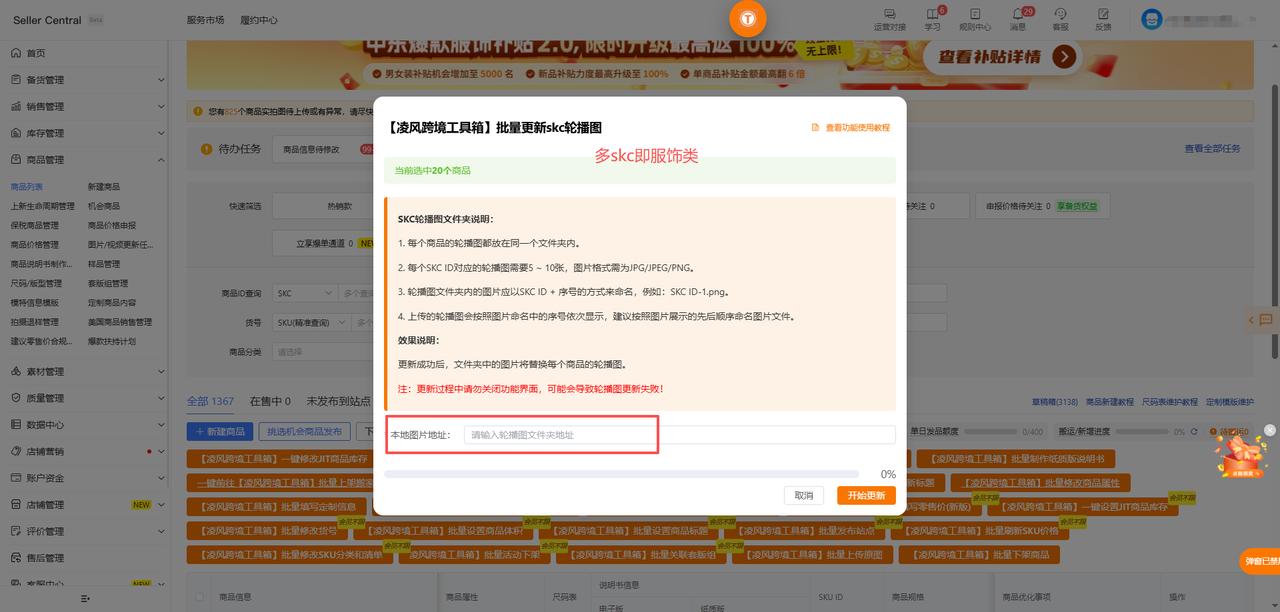Open 运营对接 chat icon in header

pos(889,14)
